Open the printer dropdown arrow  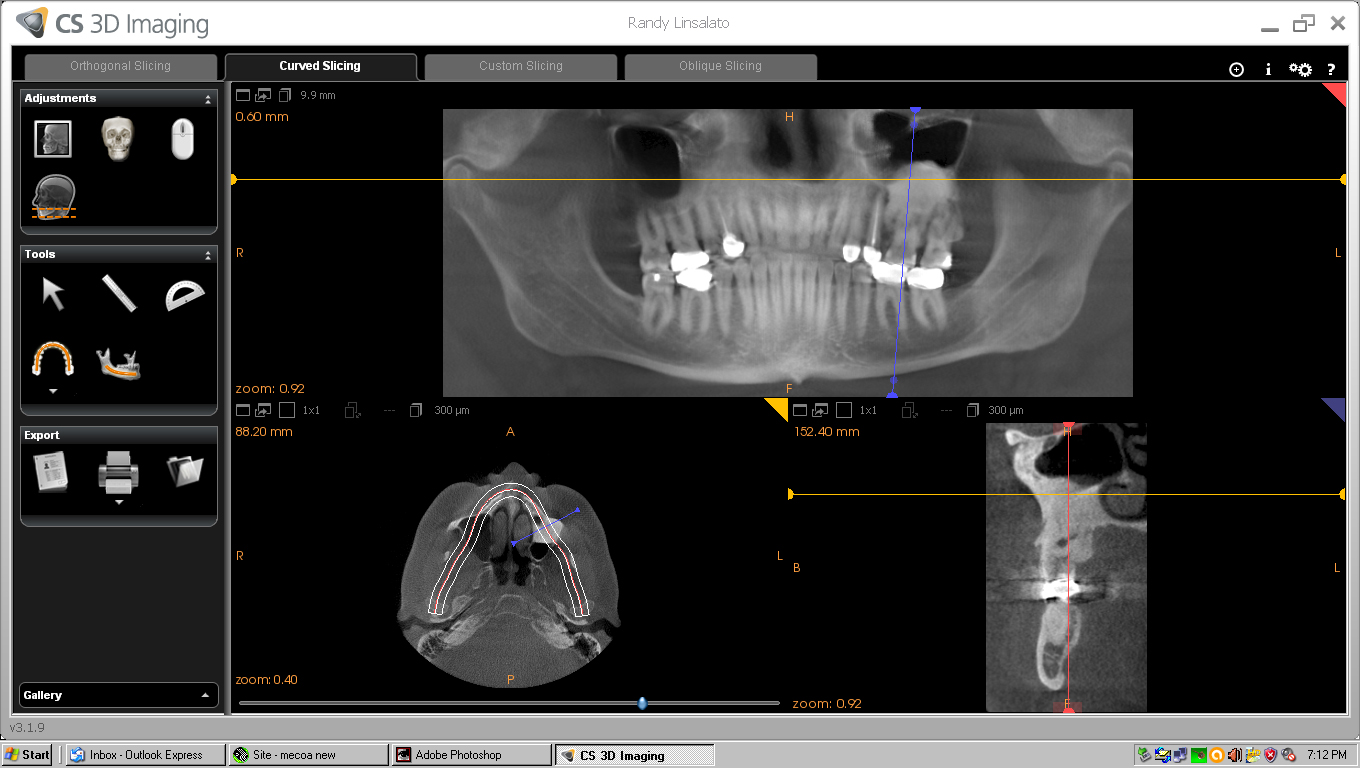[119, 502]
